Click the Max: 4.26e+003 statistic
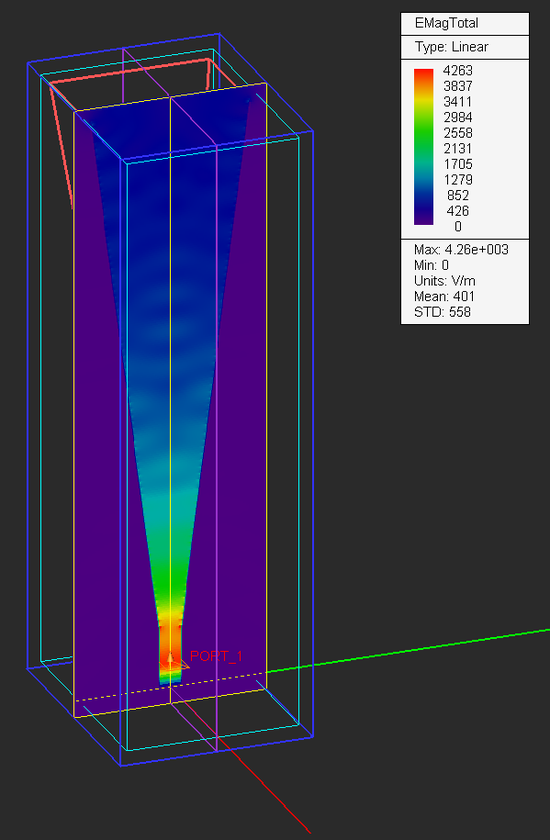This screenshot has width=550, height=840. (461, 249)
